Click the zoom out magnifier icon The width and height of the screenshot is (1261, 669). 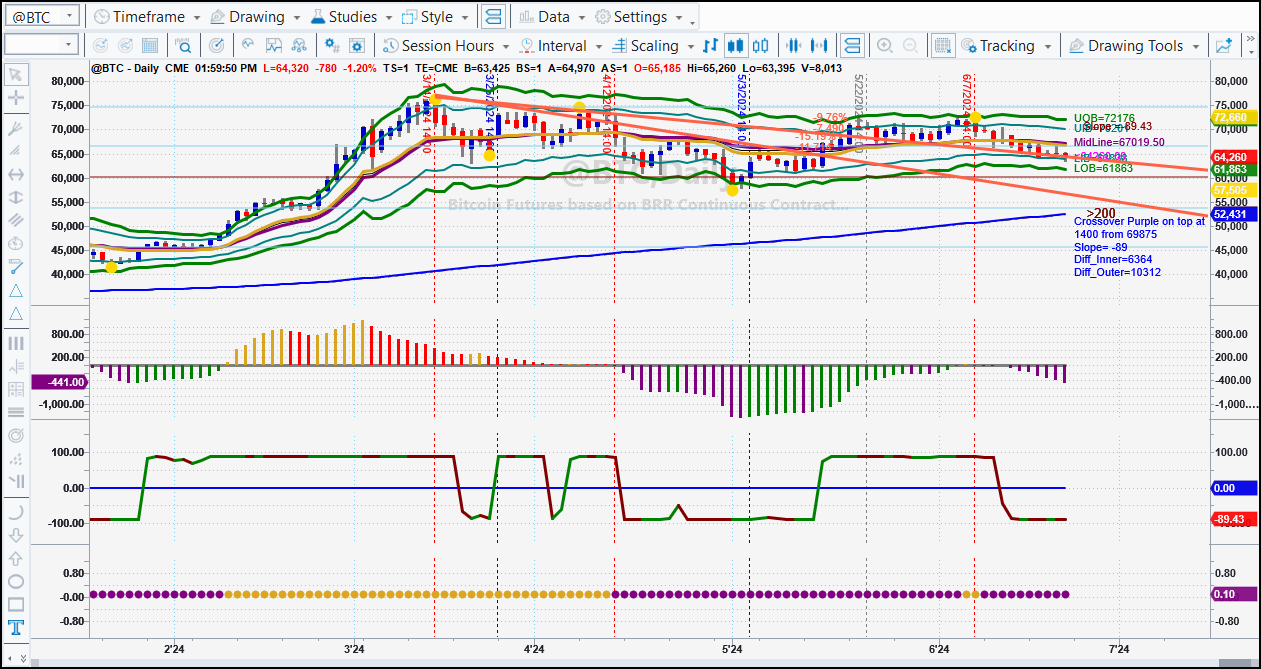910,45
